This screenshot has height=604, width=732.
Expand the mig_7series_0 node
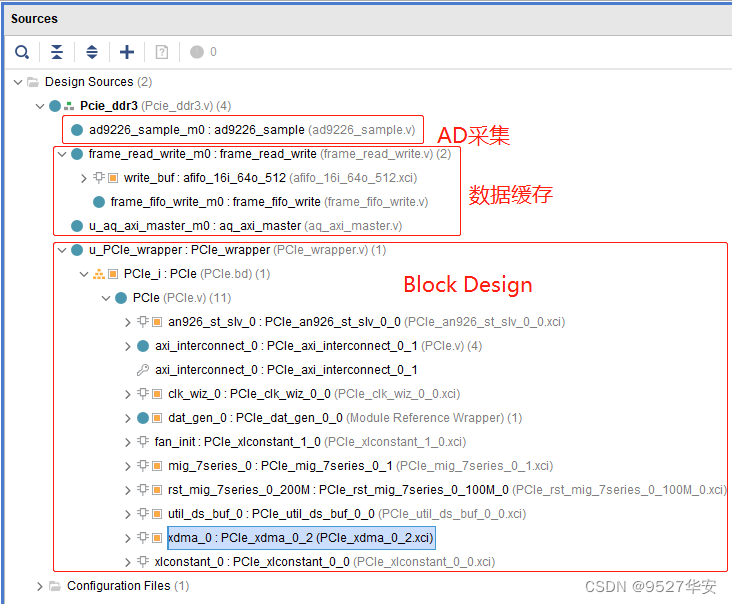point(127,466)
